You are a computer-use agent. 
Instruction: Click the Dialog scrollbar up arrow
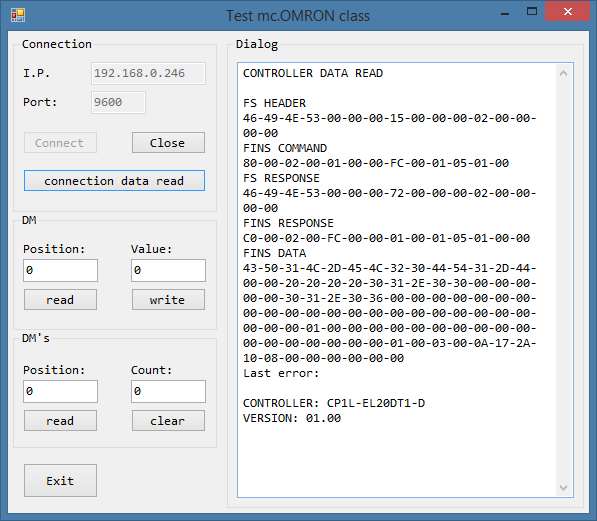563,73
